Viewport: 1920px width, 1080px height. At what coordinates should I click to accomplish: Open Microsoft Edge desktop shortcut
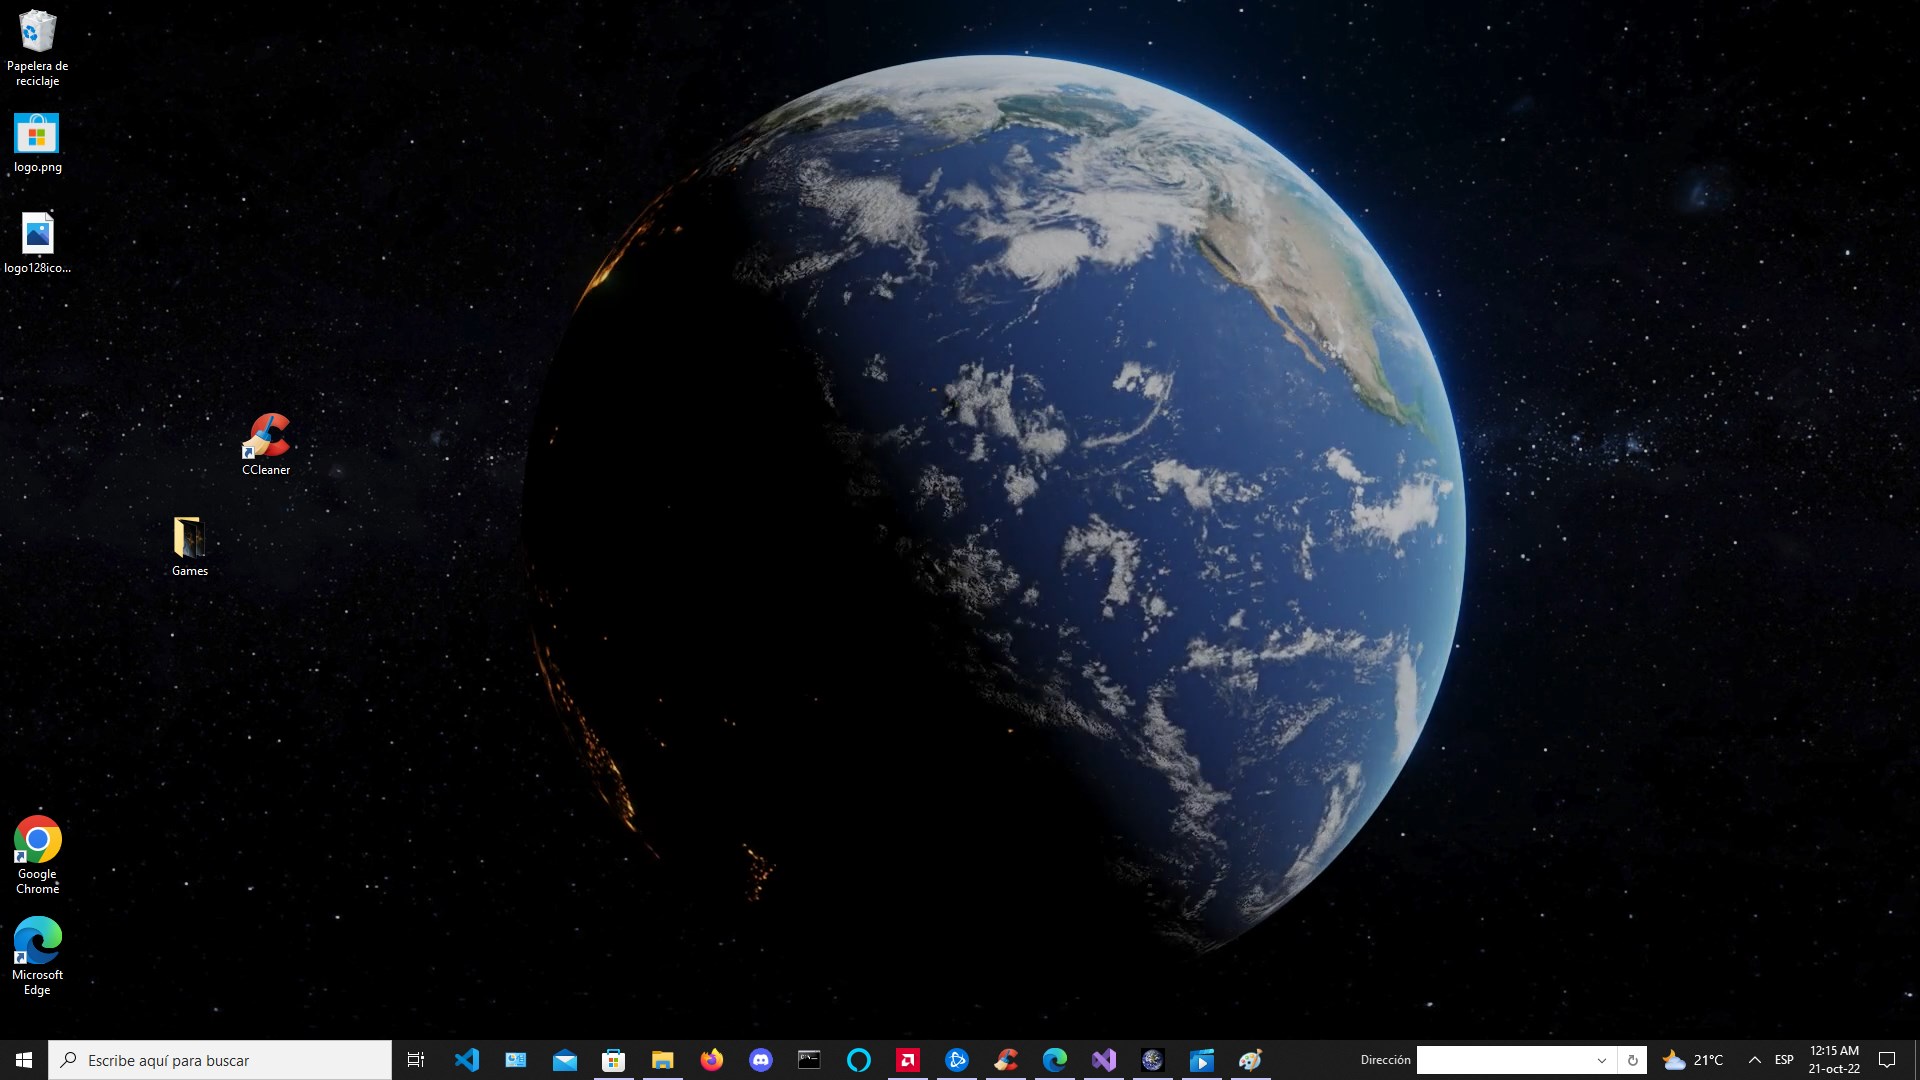click(37, 941)
